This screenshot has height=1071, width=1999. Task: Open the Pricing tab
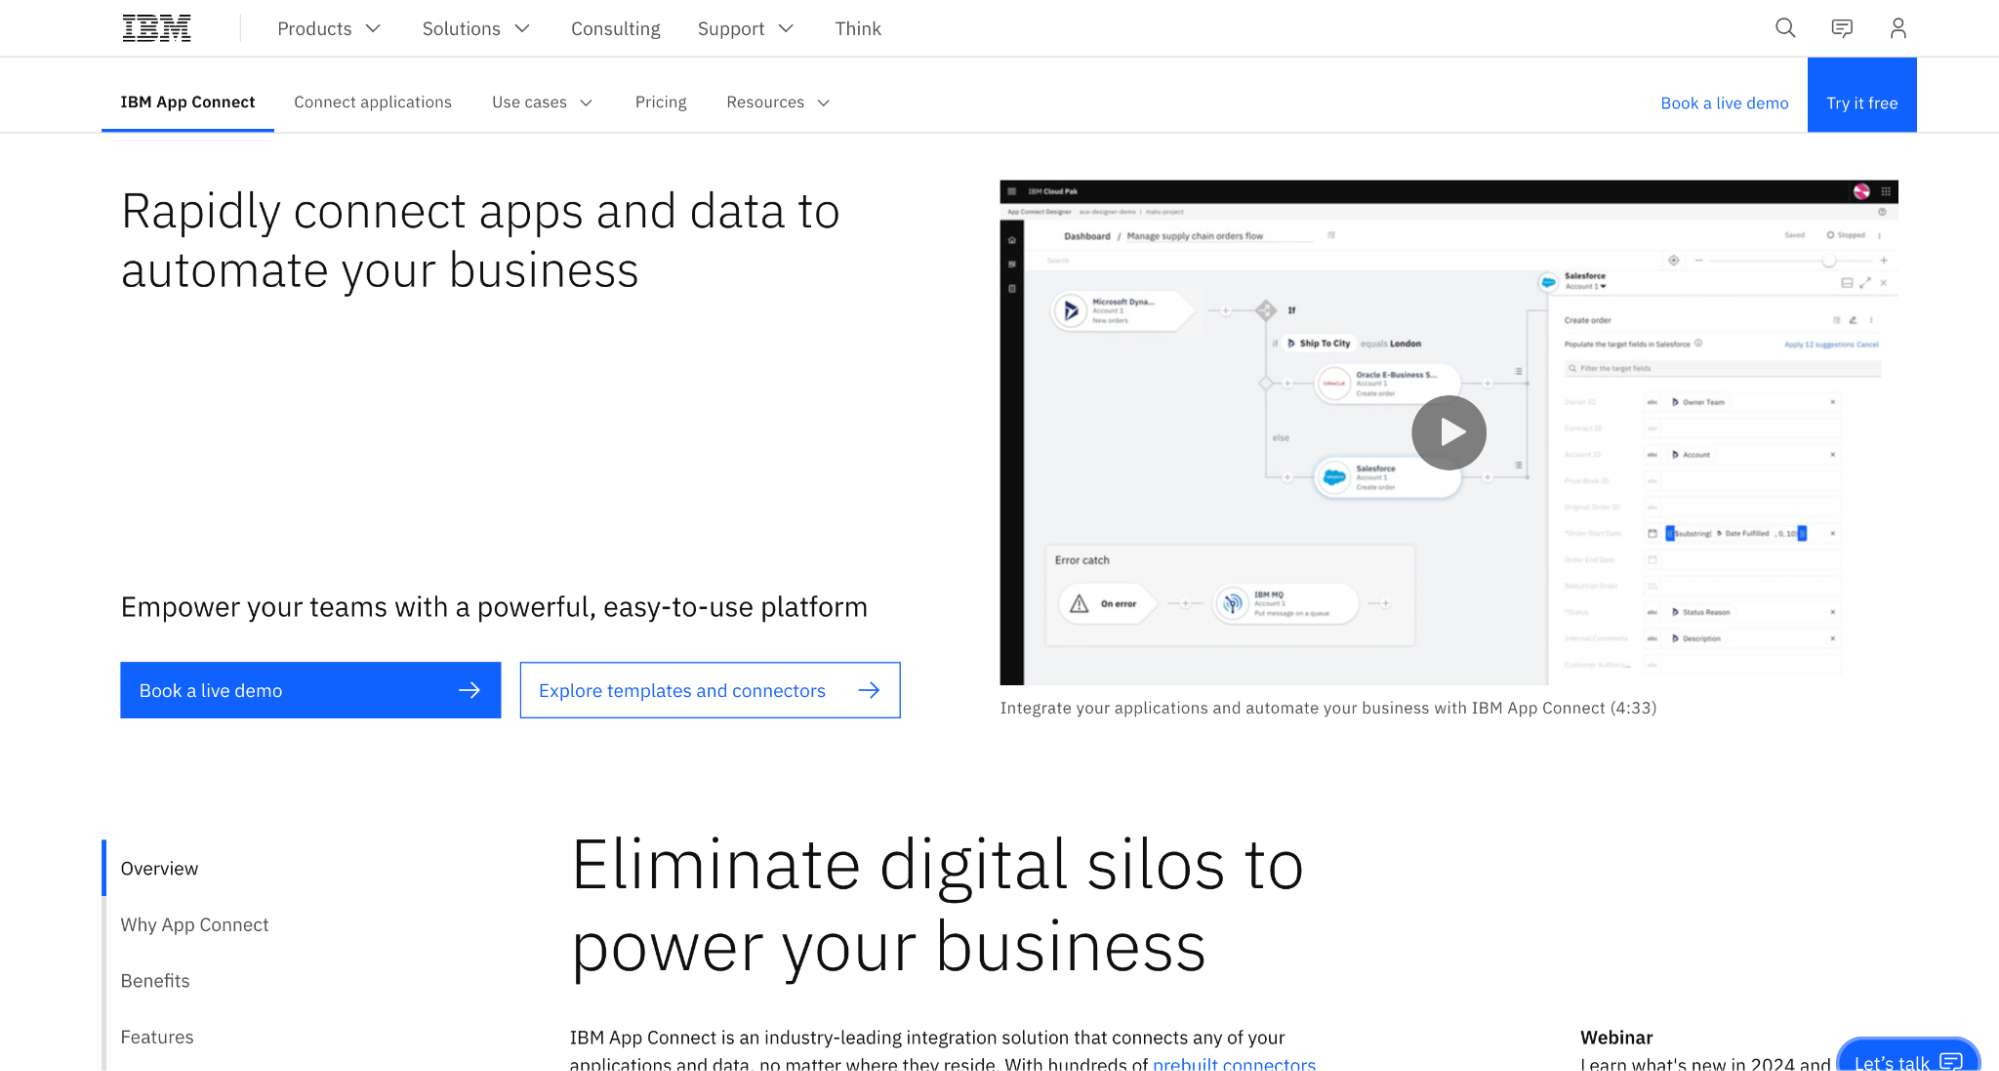(660, 102)
